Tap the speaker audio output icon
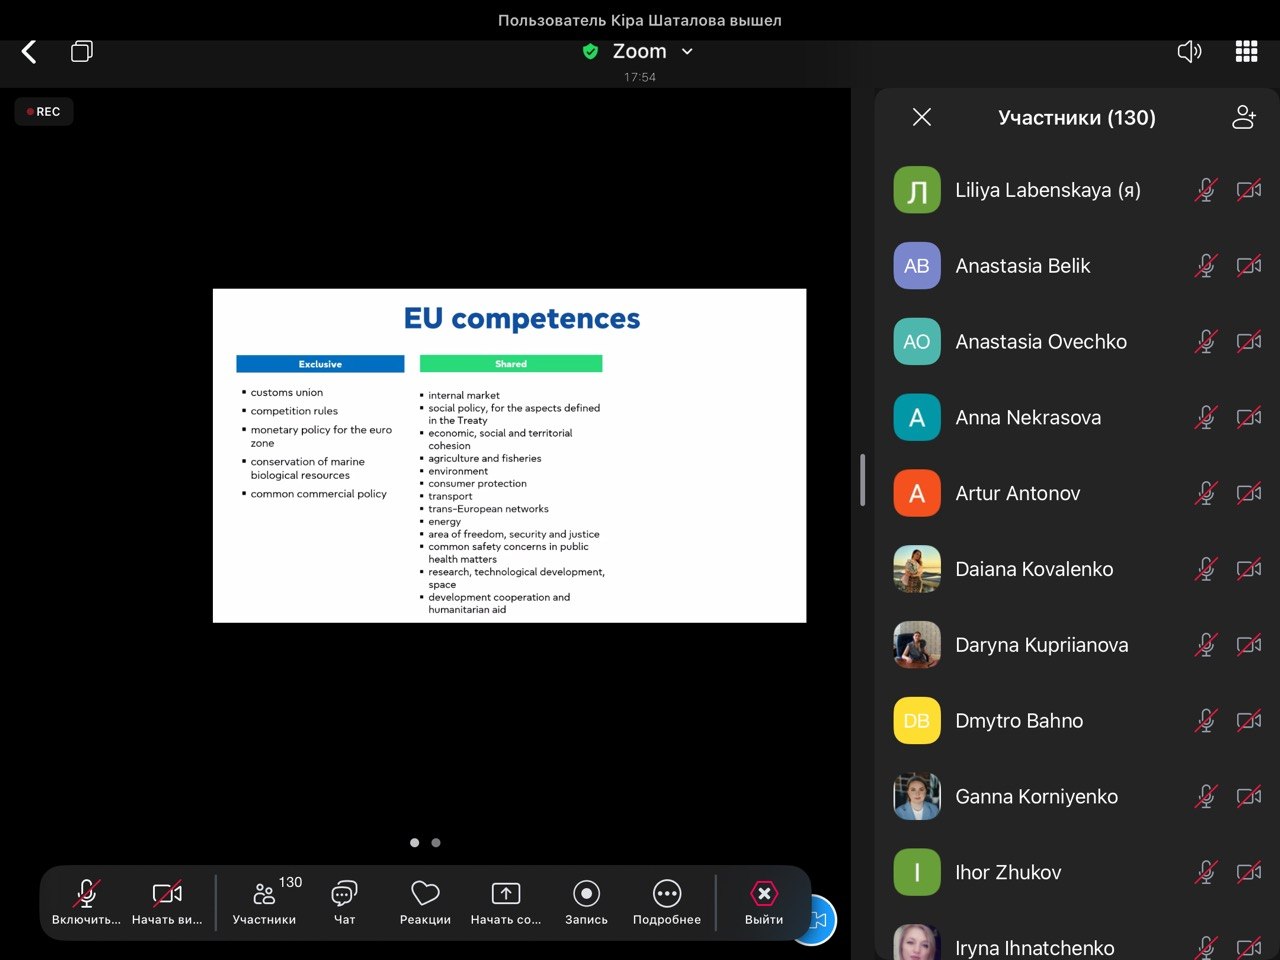The width and height of the screenshot is (1280, 960). 1189,52
